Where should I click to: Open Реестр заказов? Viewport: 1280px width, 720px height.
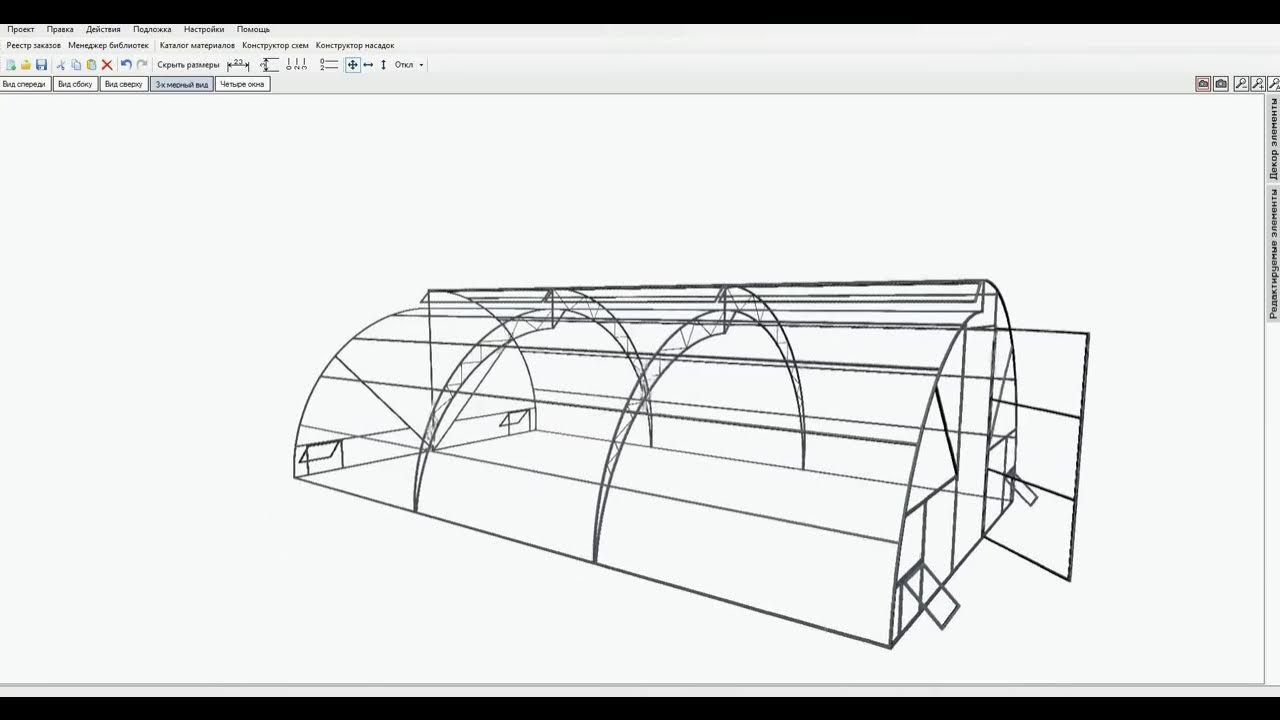[x=34, y=45]
